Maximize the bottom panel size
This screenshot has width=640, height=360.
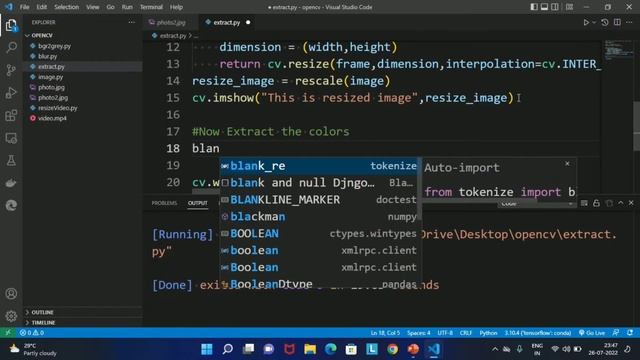[x=621, y=203]
